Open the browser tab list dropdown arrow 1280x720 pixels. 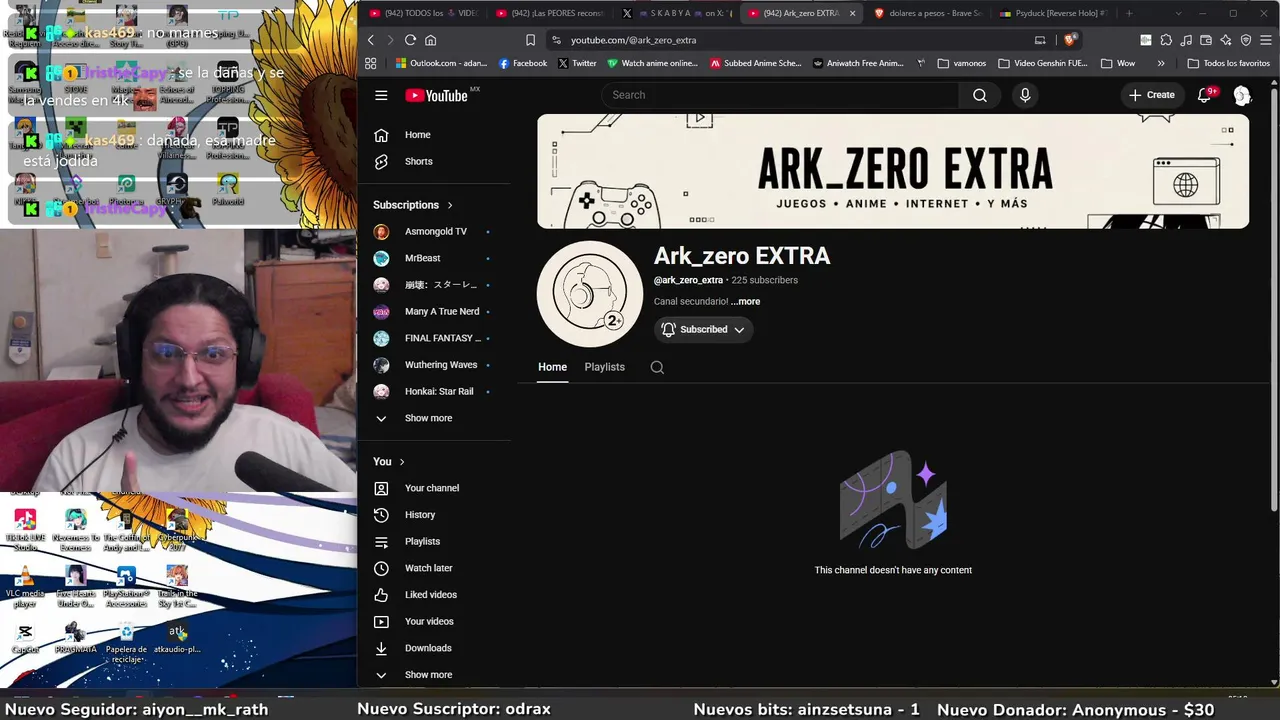(1178, 13)
